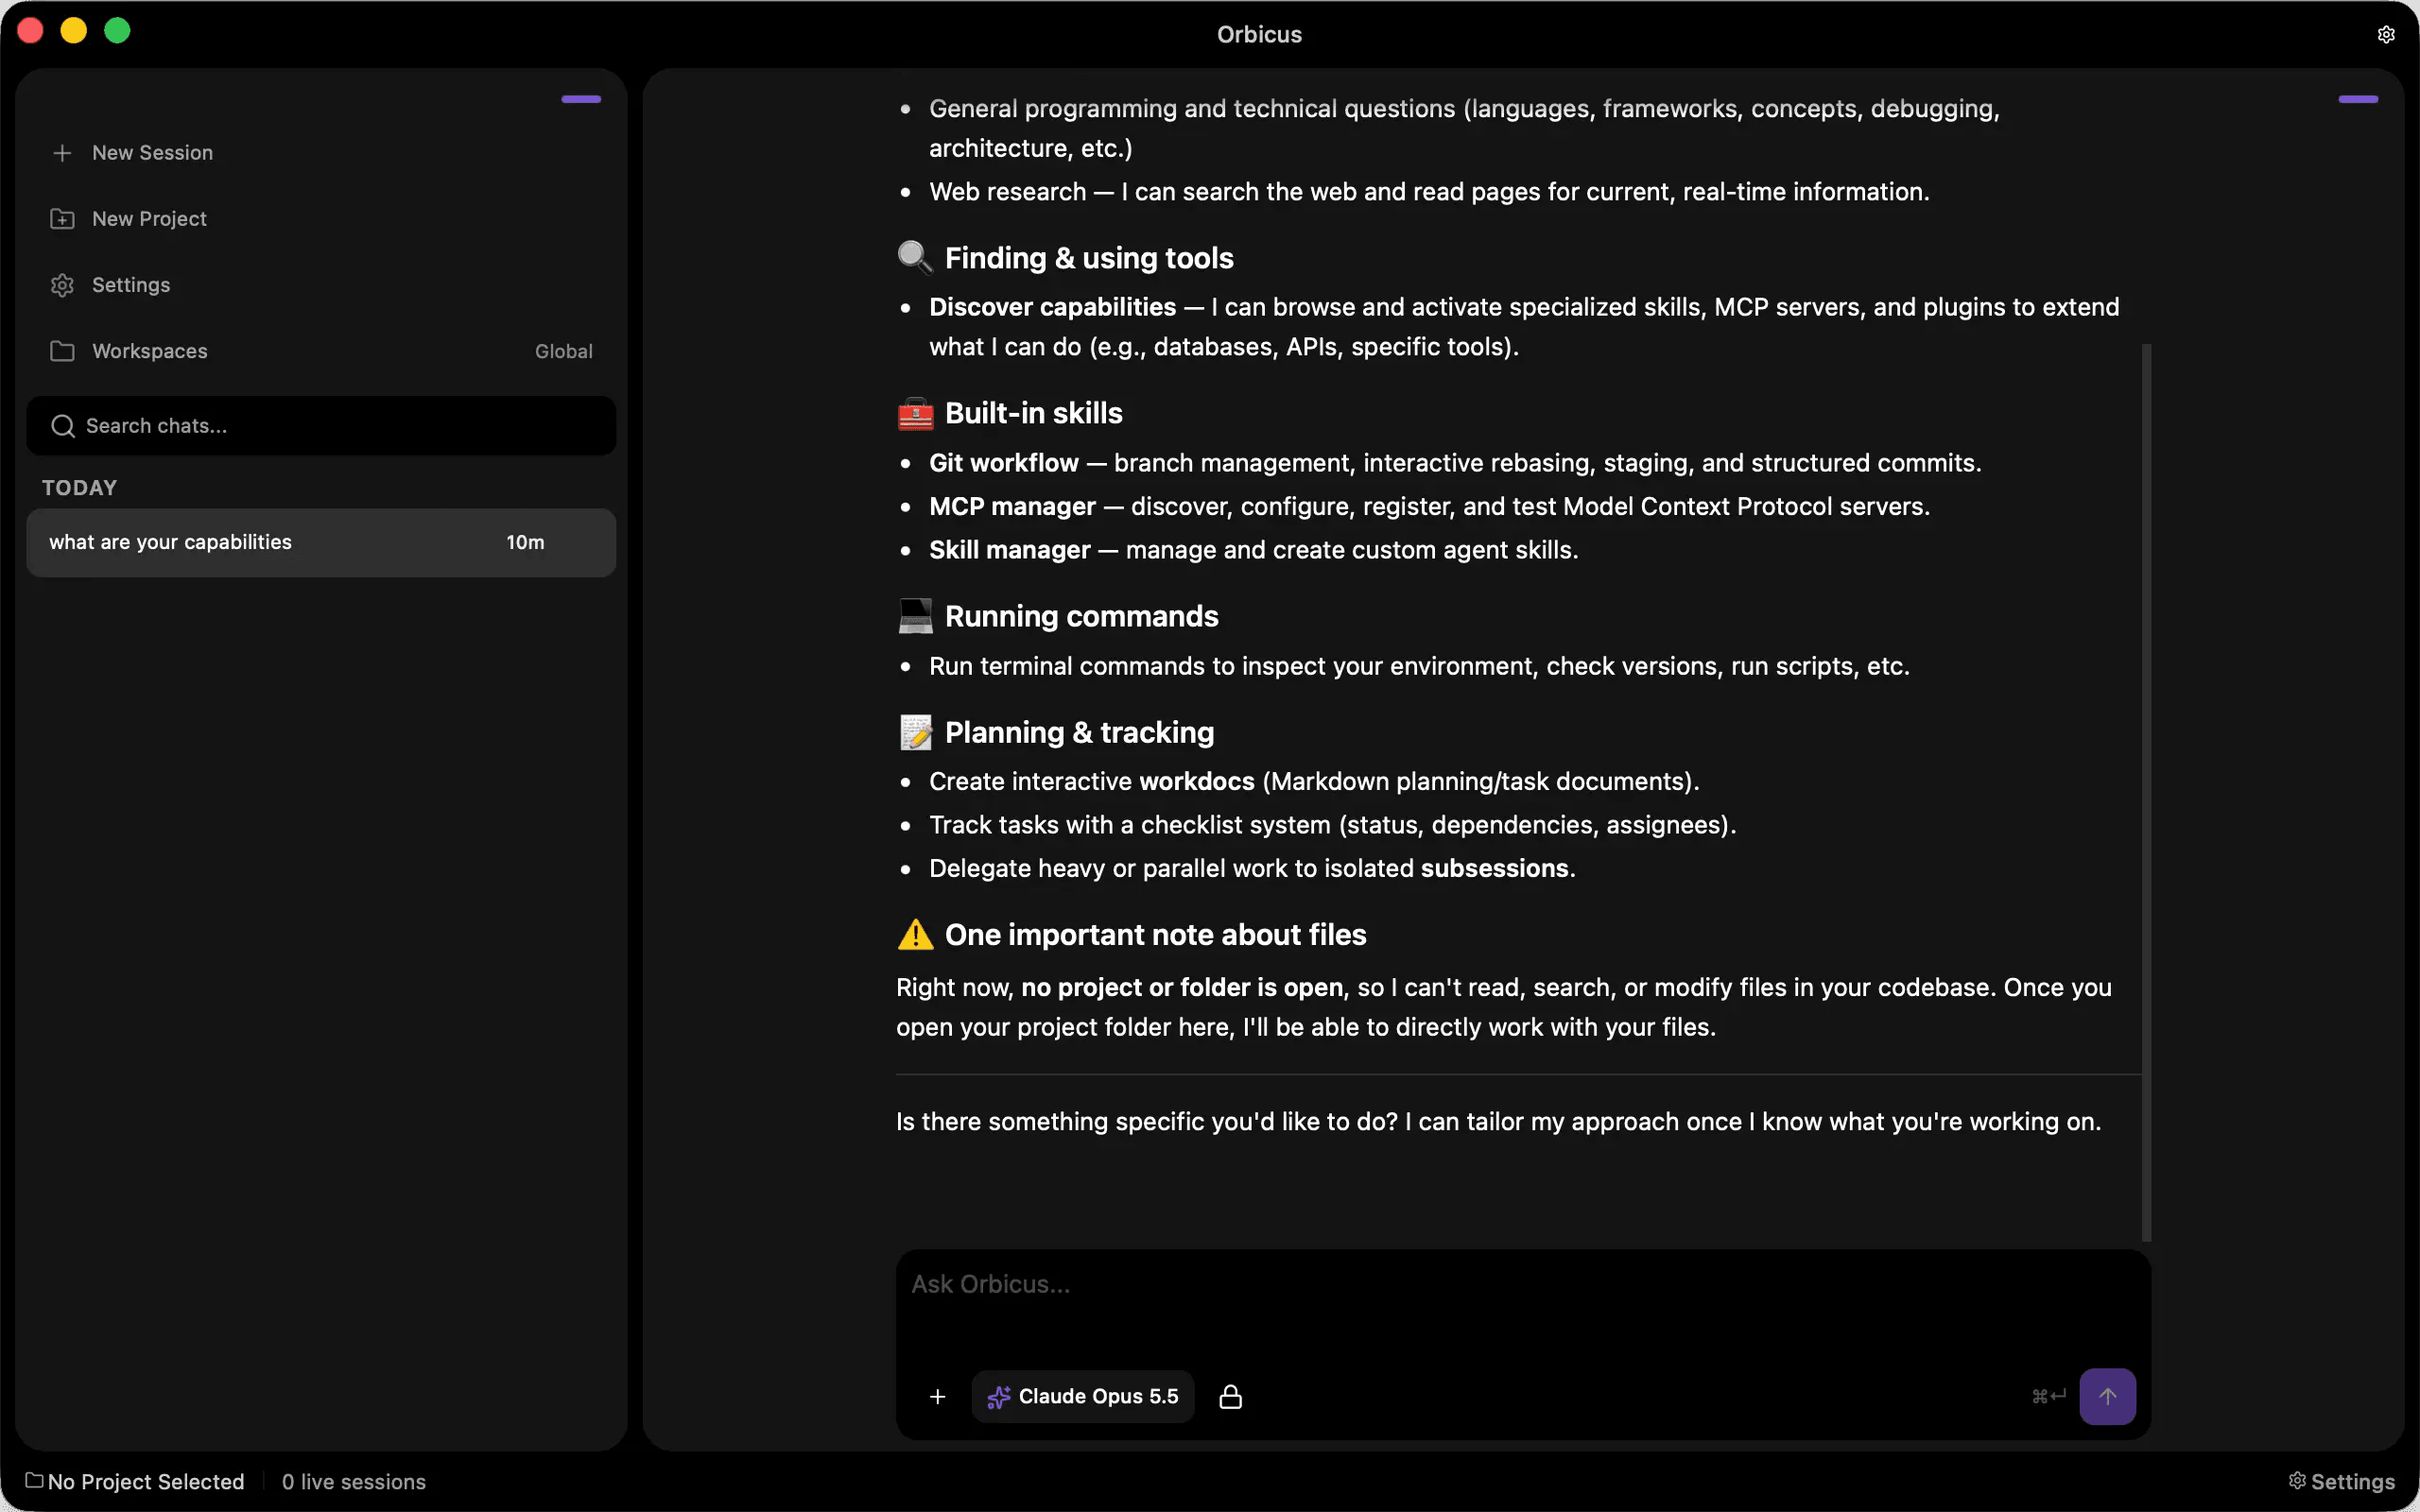Screen dimensions: 2420x1512
Task: Send message with purple arrow button
Action: 2107,1396
